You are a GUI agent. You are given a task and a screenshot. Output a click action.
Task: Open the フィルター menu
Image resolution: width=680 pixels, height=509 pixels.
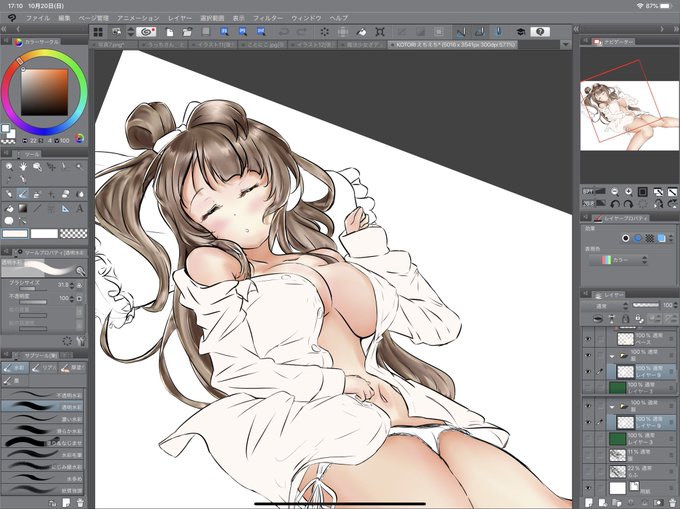click(268, 18)
